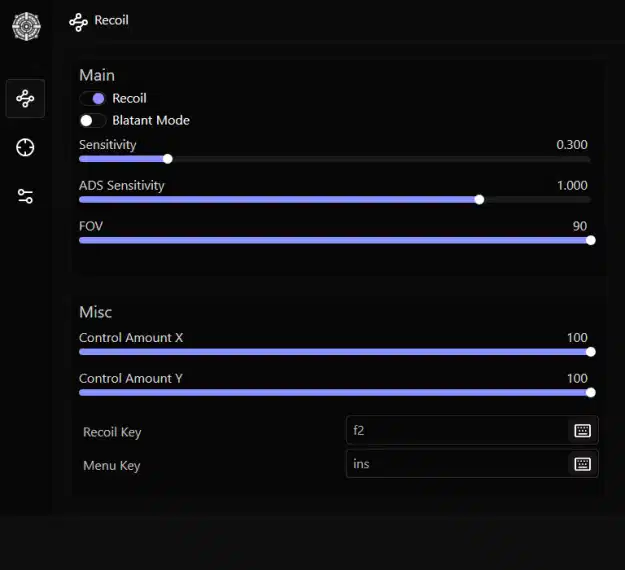Open the Recoil page in sidebar
625x570 pixels.
(x=25, y=98)
